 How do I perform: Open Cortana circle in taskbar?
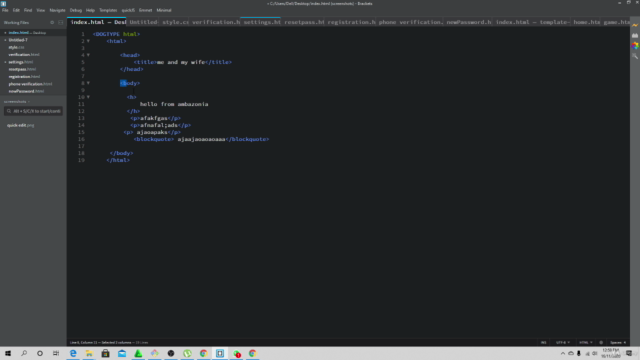click(x=40, y=353)
